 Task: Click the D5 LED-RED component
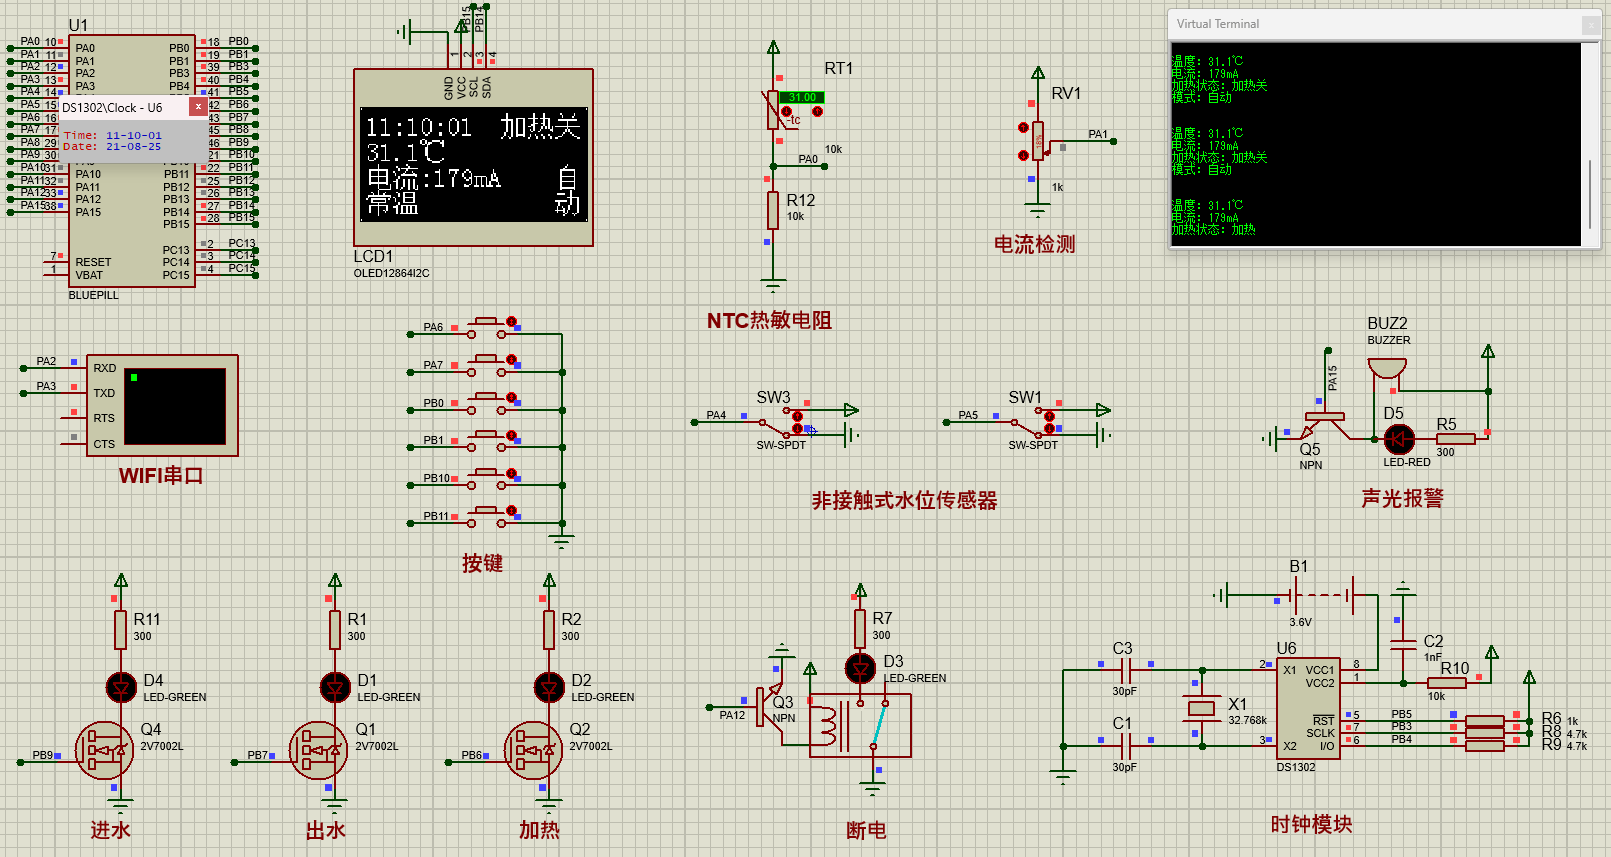click(x=1398, y=438)
